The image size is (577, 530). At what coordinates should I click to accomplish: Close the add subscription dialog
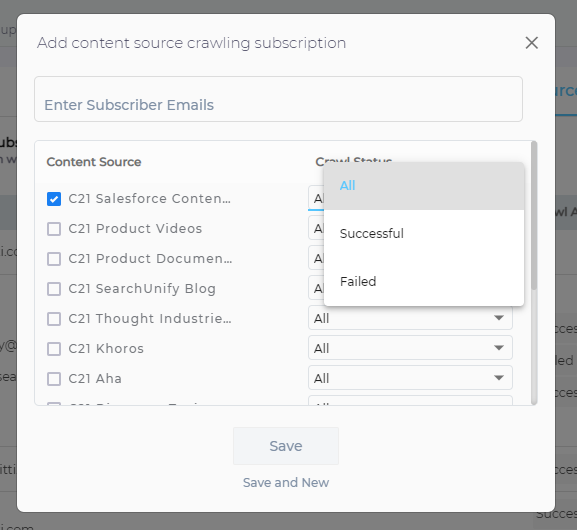(x=531, y=43)
